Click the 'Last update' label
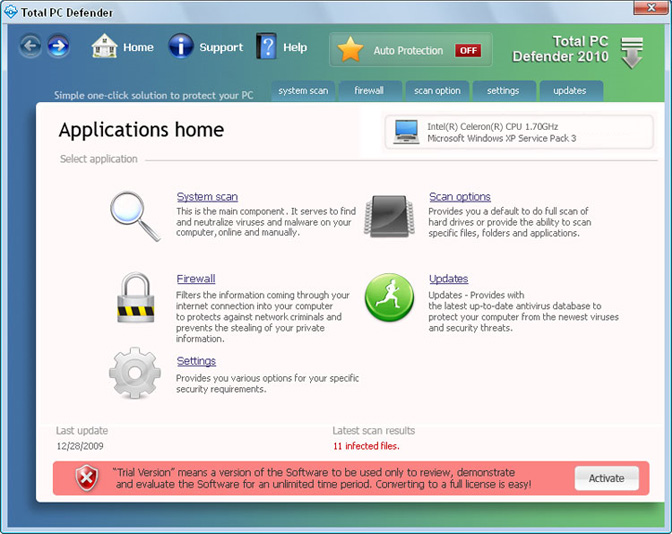This screenshot has height=534, width=672. pos(82,431)
